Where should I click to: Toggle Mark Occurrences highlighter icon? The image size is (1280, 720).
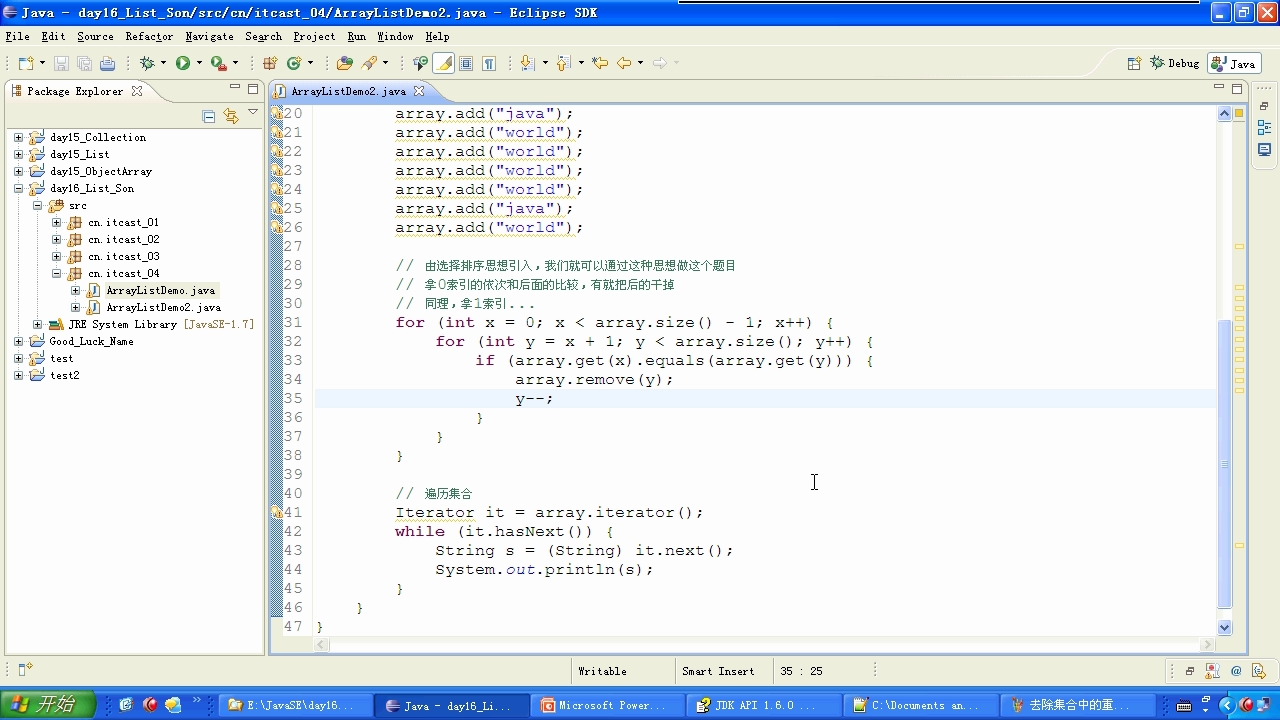click(x=444, y=63)
